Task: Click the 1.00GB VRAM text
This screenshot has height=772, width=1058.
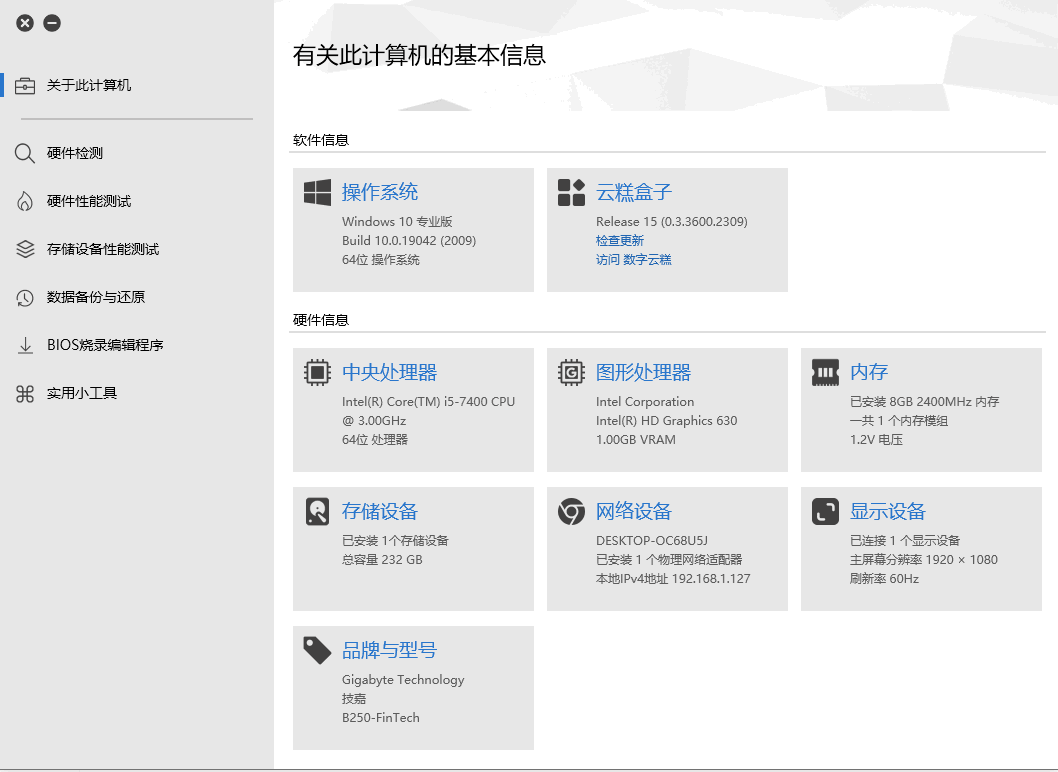Action: point(636,439)
